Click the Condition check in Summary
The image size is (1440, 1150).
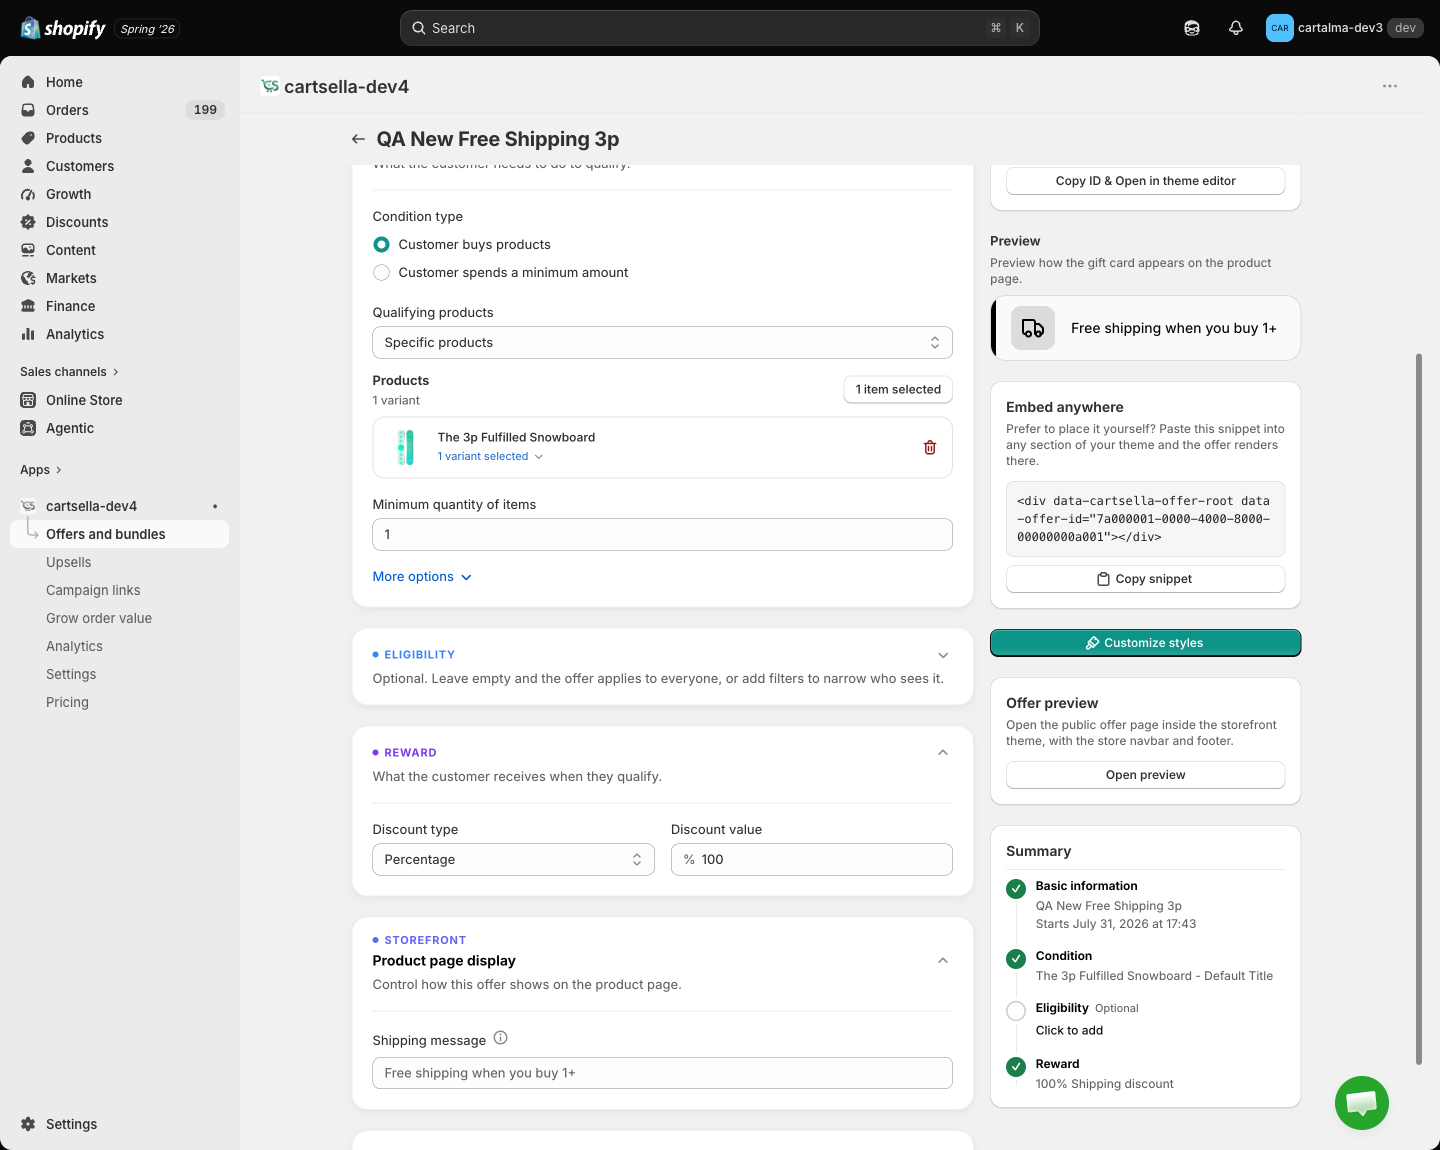(x=1016, y=958)
